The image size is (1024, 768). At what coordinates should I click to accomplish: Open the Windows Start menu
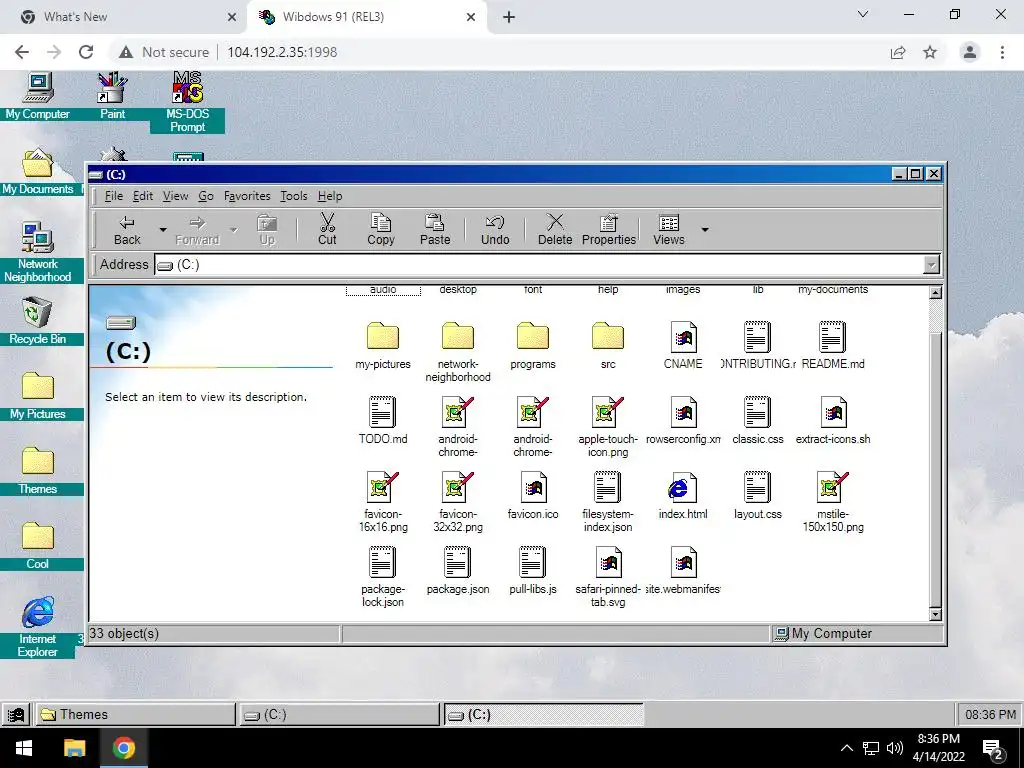[x=24, y=748]
